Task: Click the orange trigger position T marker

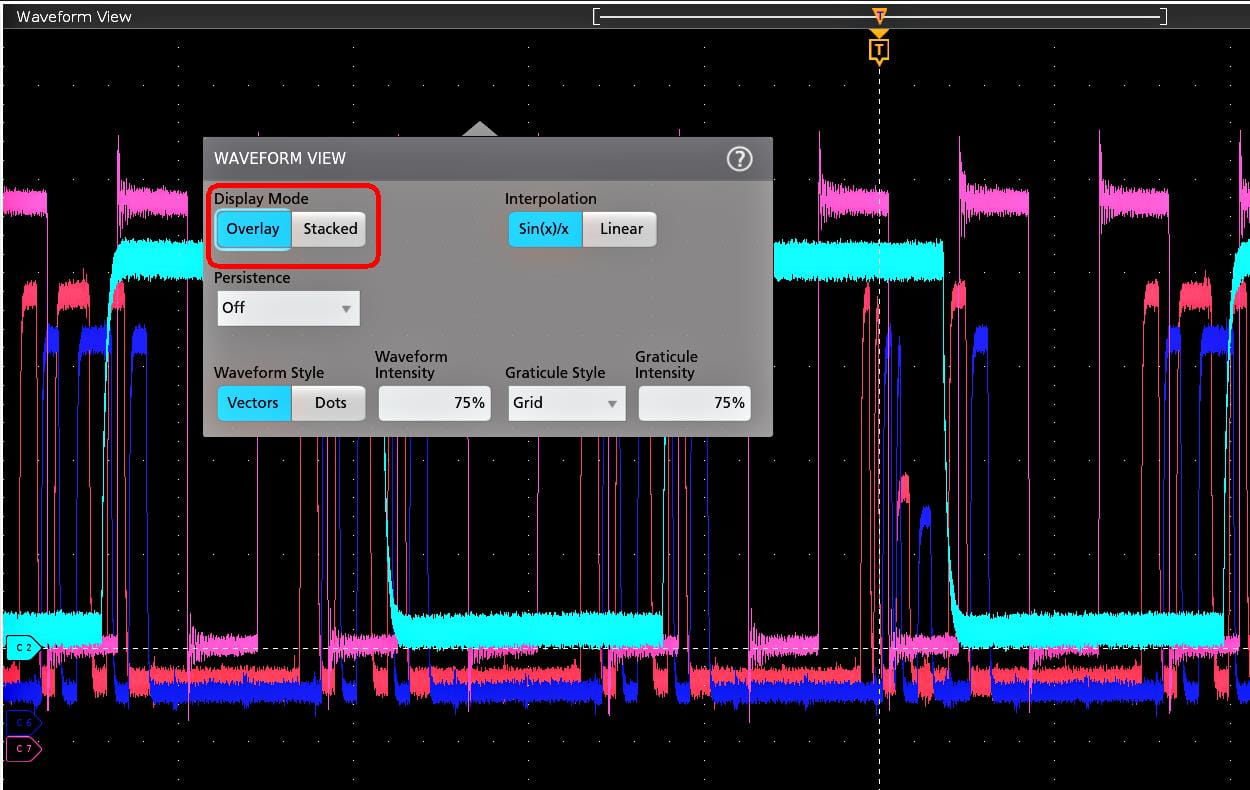Action: [879, 49]
